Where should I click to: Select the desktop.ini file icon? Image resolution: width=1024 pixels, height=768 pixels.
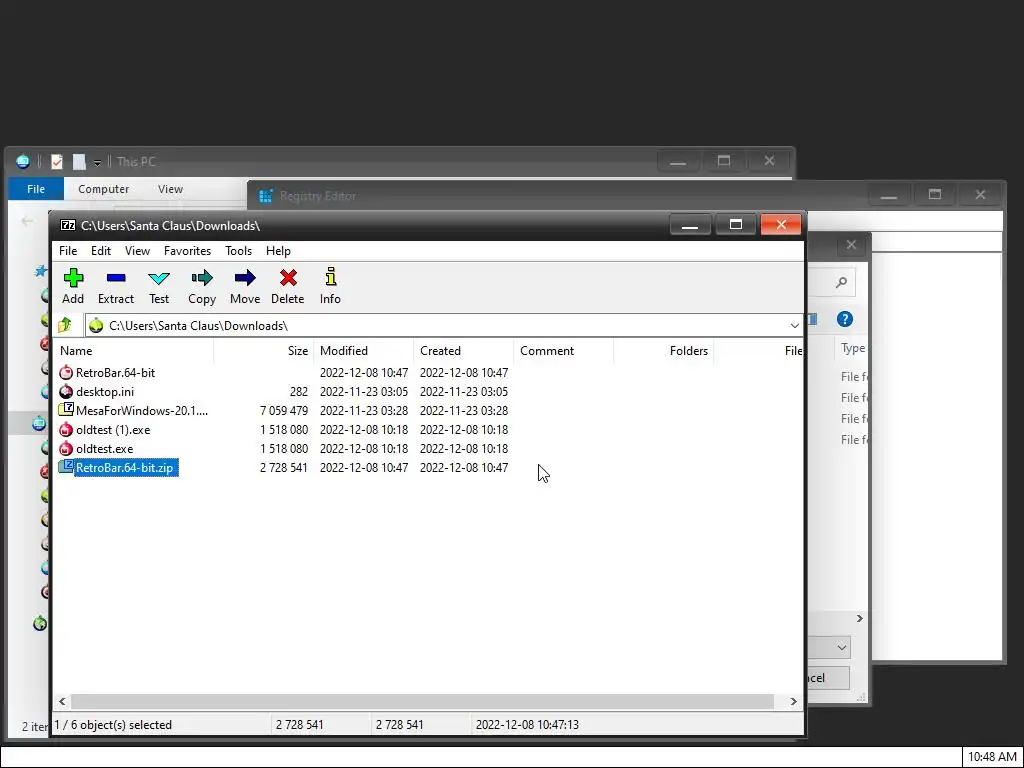(x=66, y=392)
